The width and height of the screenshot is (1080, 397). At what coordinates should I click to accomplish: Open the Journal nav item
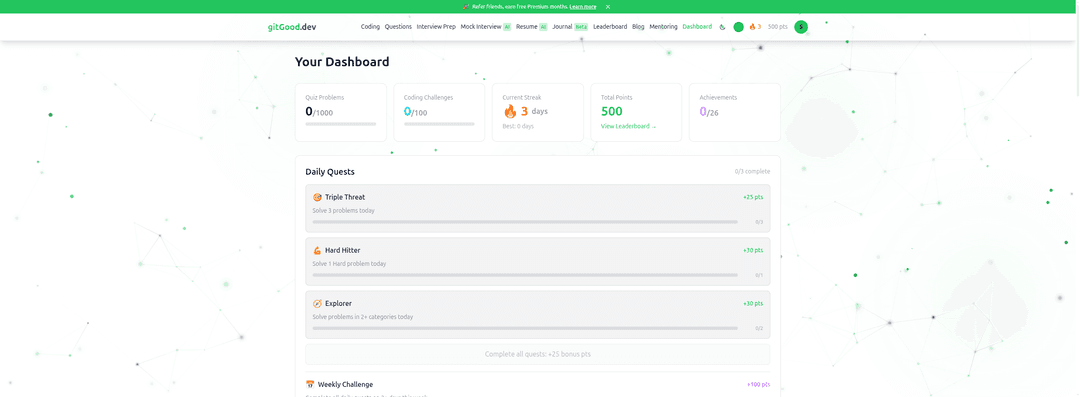[570, 27]
